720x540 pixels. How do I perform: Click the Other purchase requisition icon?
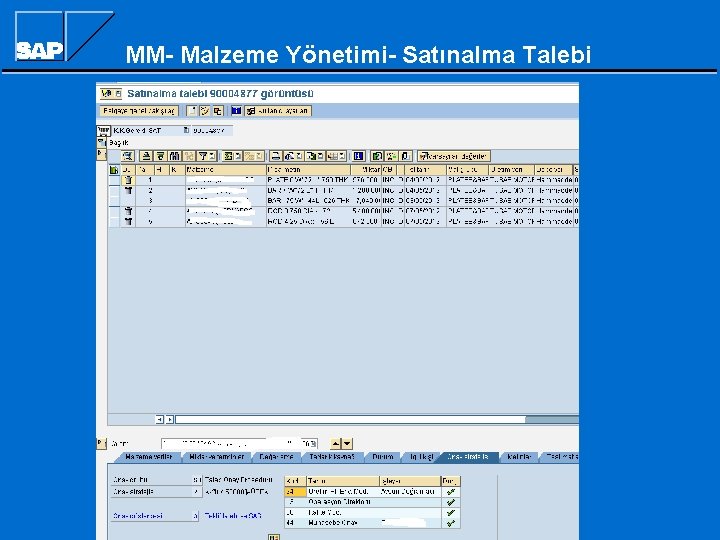(218, 111)
